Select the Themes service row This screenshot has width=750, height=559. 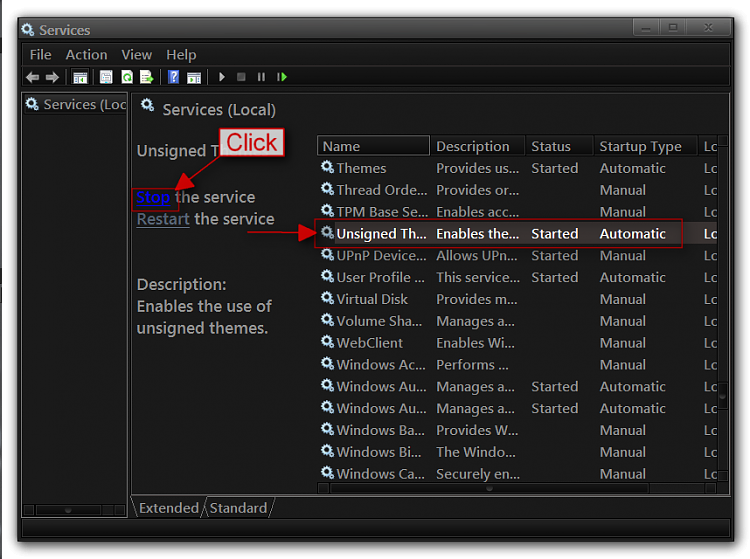518,168
